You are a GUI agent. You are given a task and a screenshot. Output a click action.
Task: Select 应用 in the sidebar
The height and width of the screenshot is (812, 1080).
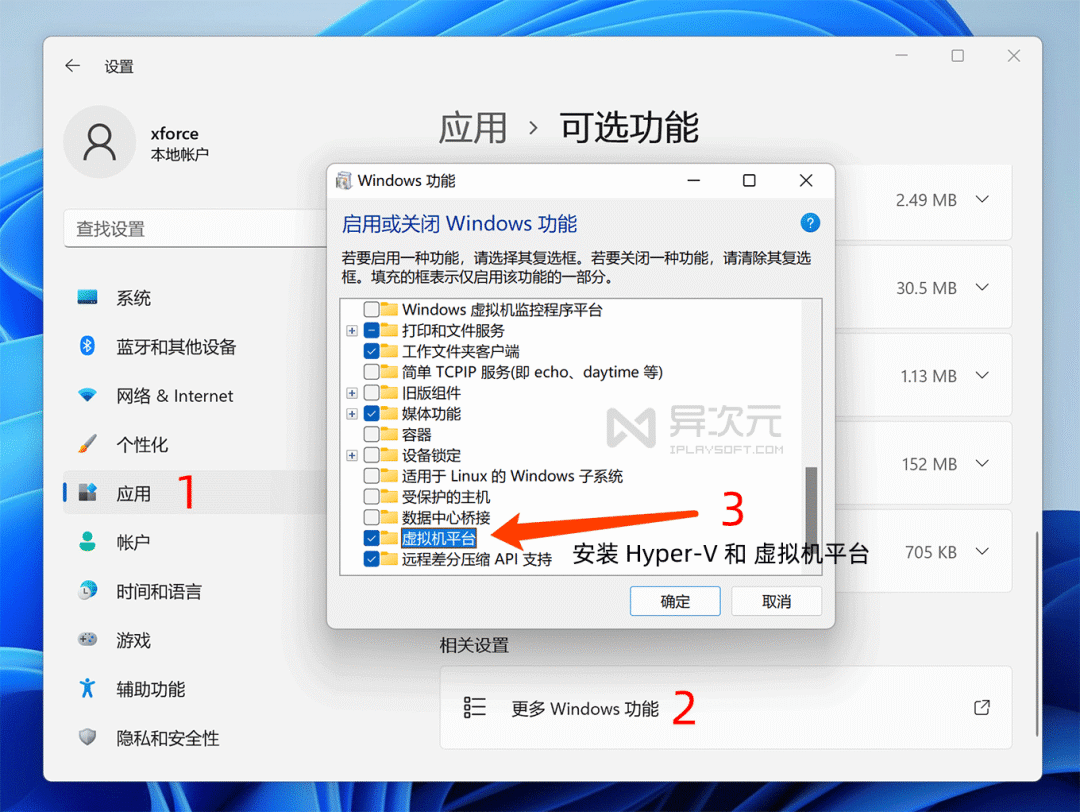click(x=193, y=493)
